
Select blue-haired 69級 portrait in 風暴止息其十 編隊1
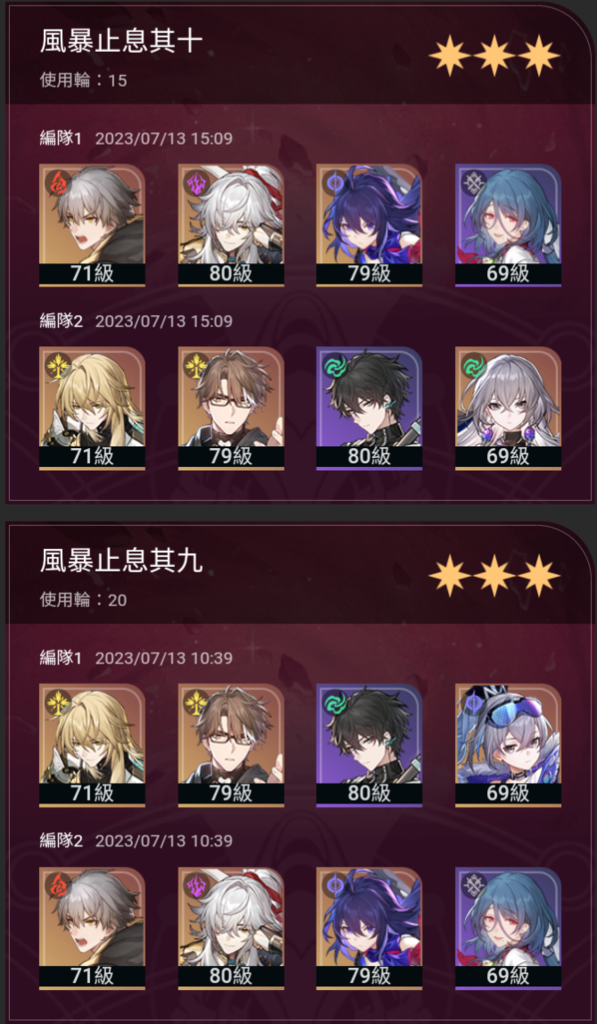[508, 225]
